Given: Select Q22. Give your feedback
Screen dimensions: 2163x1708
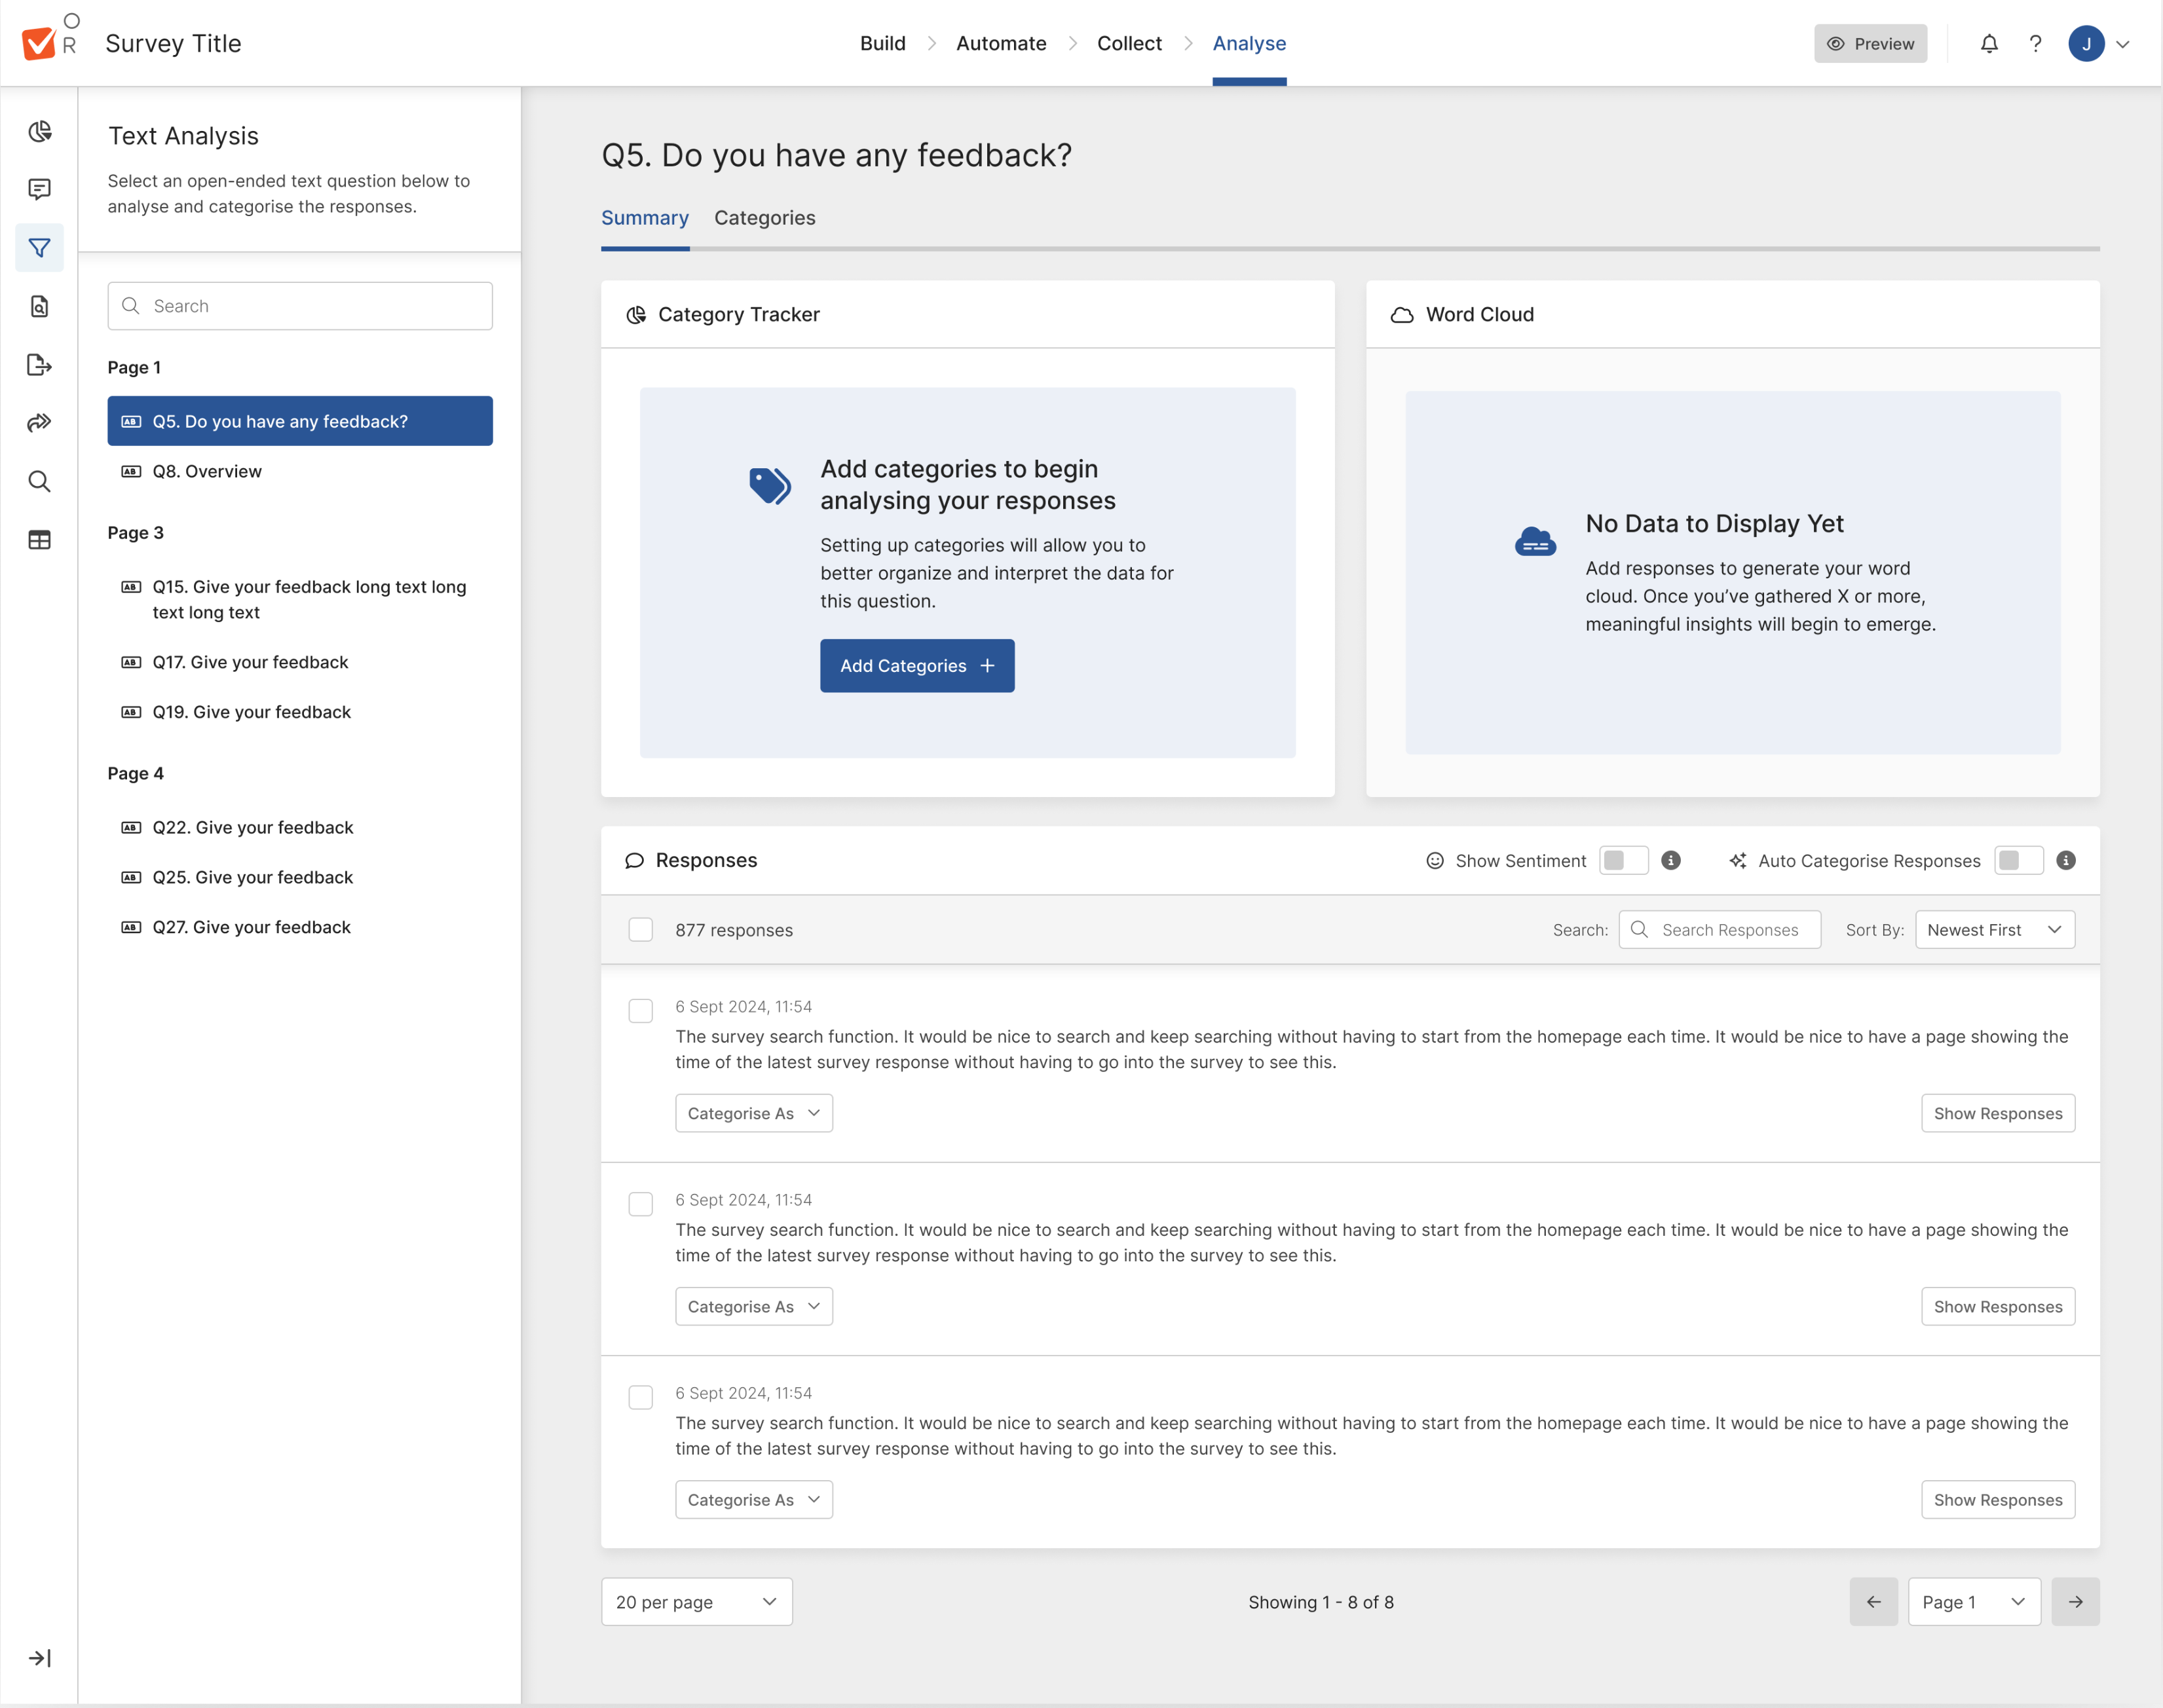Looking at the screenshot, I should coord(300,827).
